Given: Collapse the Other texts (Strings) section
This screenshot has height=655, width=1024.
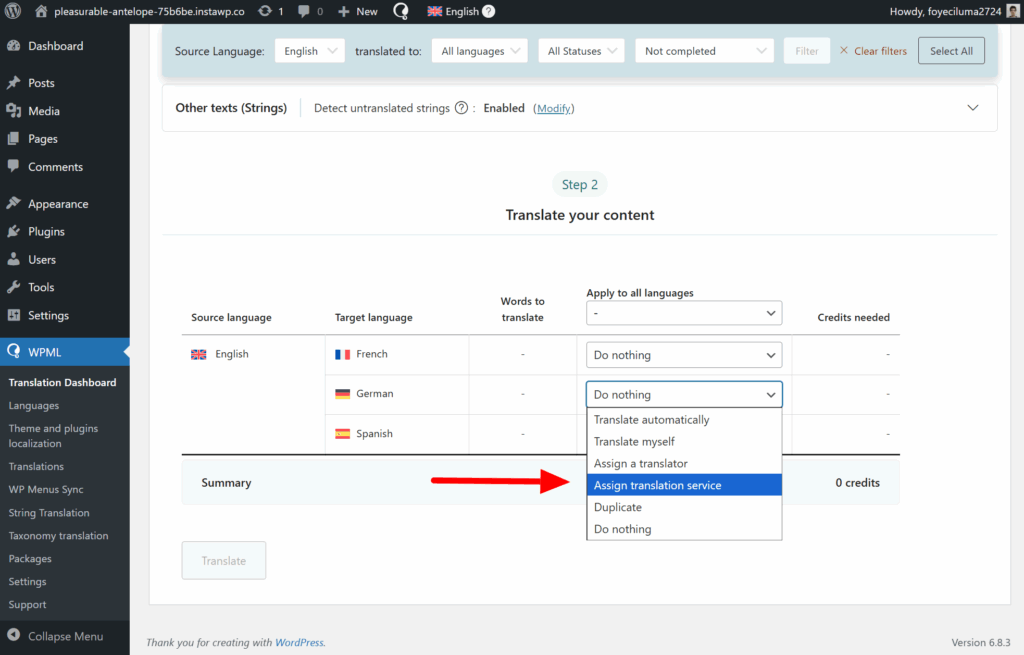Looking at the screenshot, I should click(972, 107).
